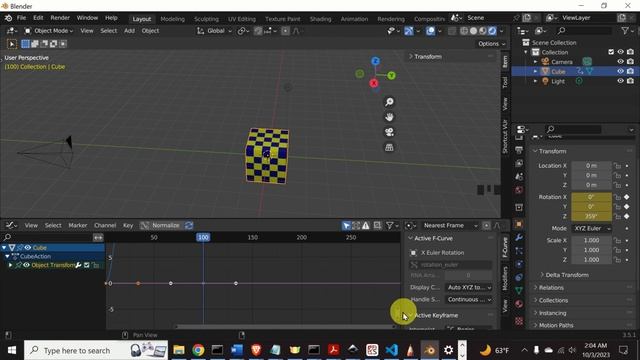Click normalize auto refresh icon
This screenshot has height=360, width=640.
pos(189,225)
